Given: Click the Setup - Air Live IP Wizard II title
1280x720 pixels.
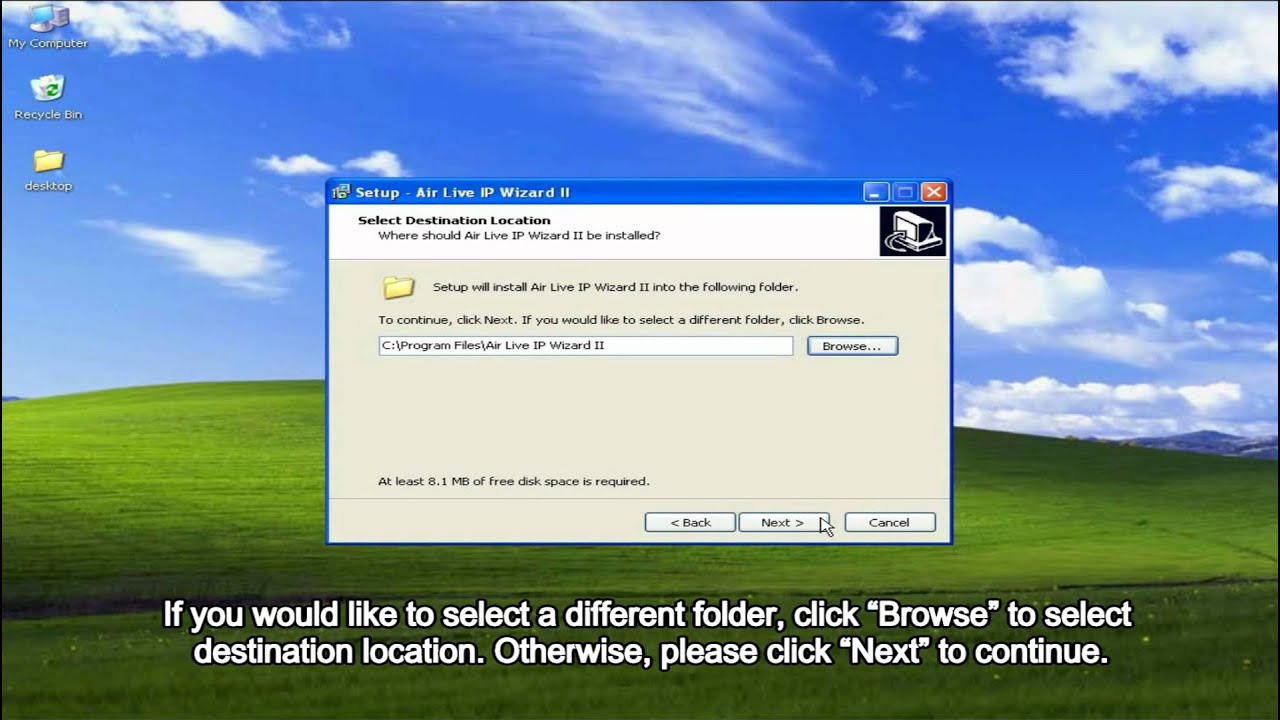Looking at the screenshot, I should pyautogui.click(x=463, y=193).
